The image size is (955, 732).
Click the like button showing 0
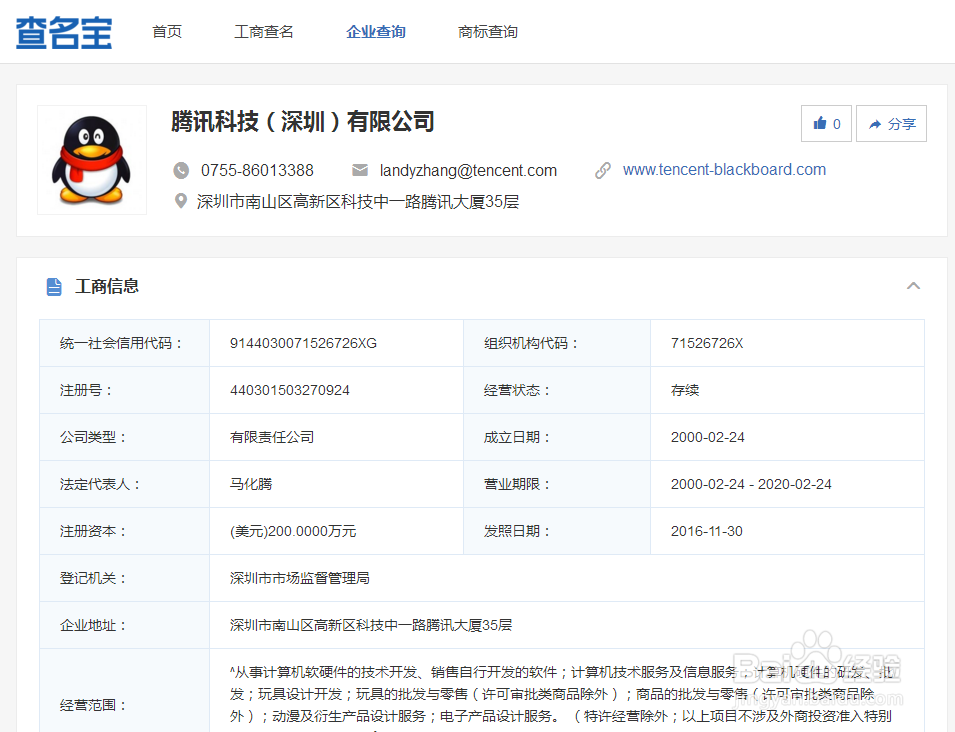826,123
